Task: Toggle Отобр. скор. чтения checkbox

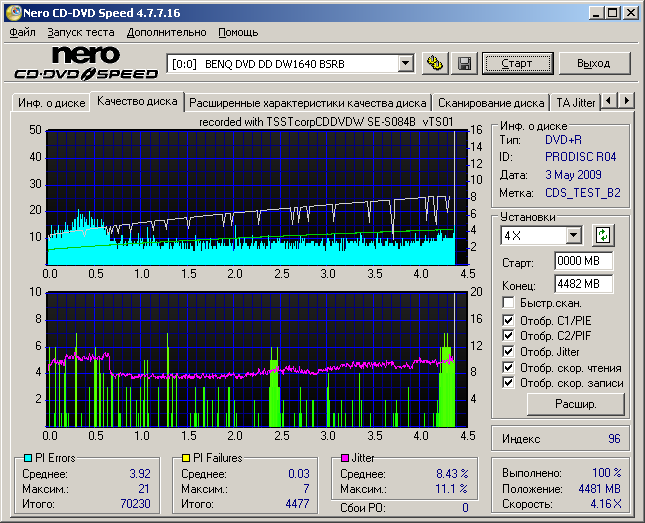Action: coord(509,367)
